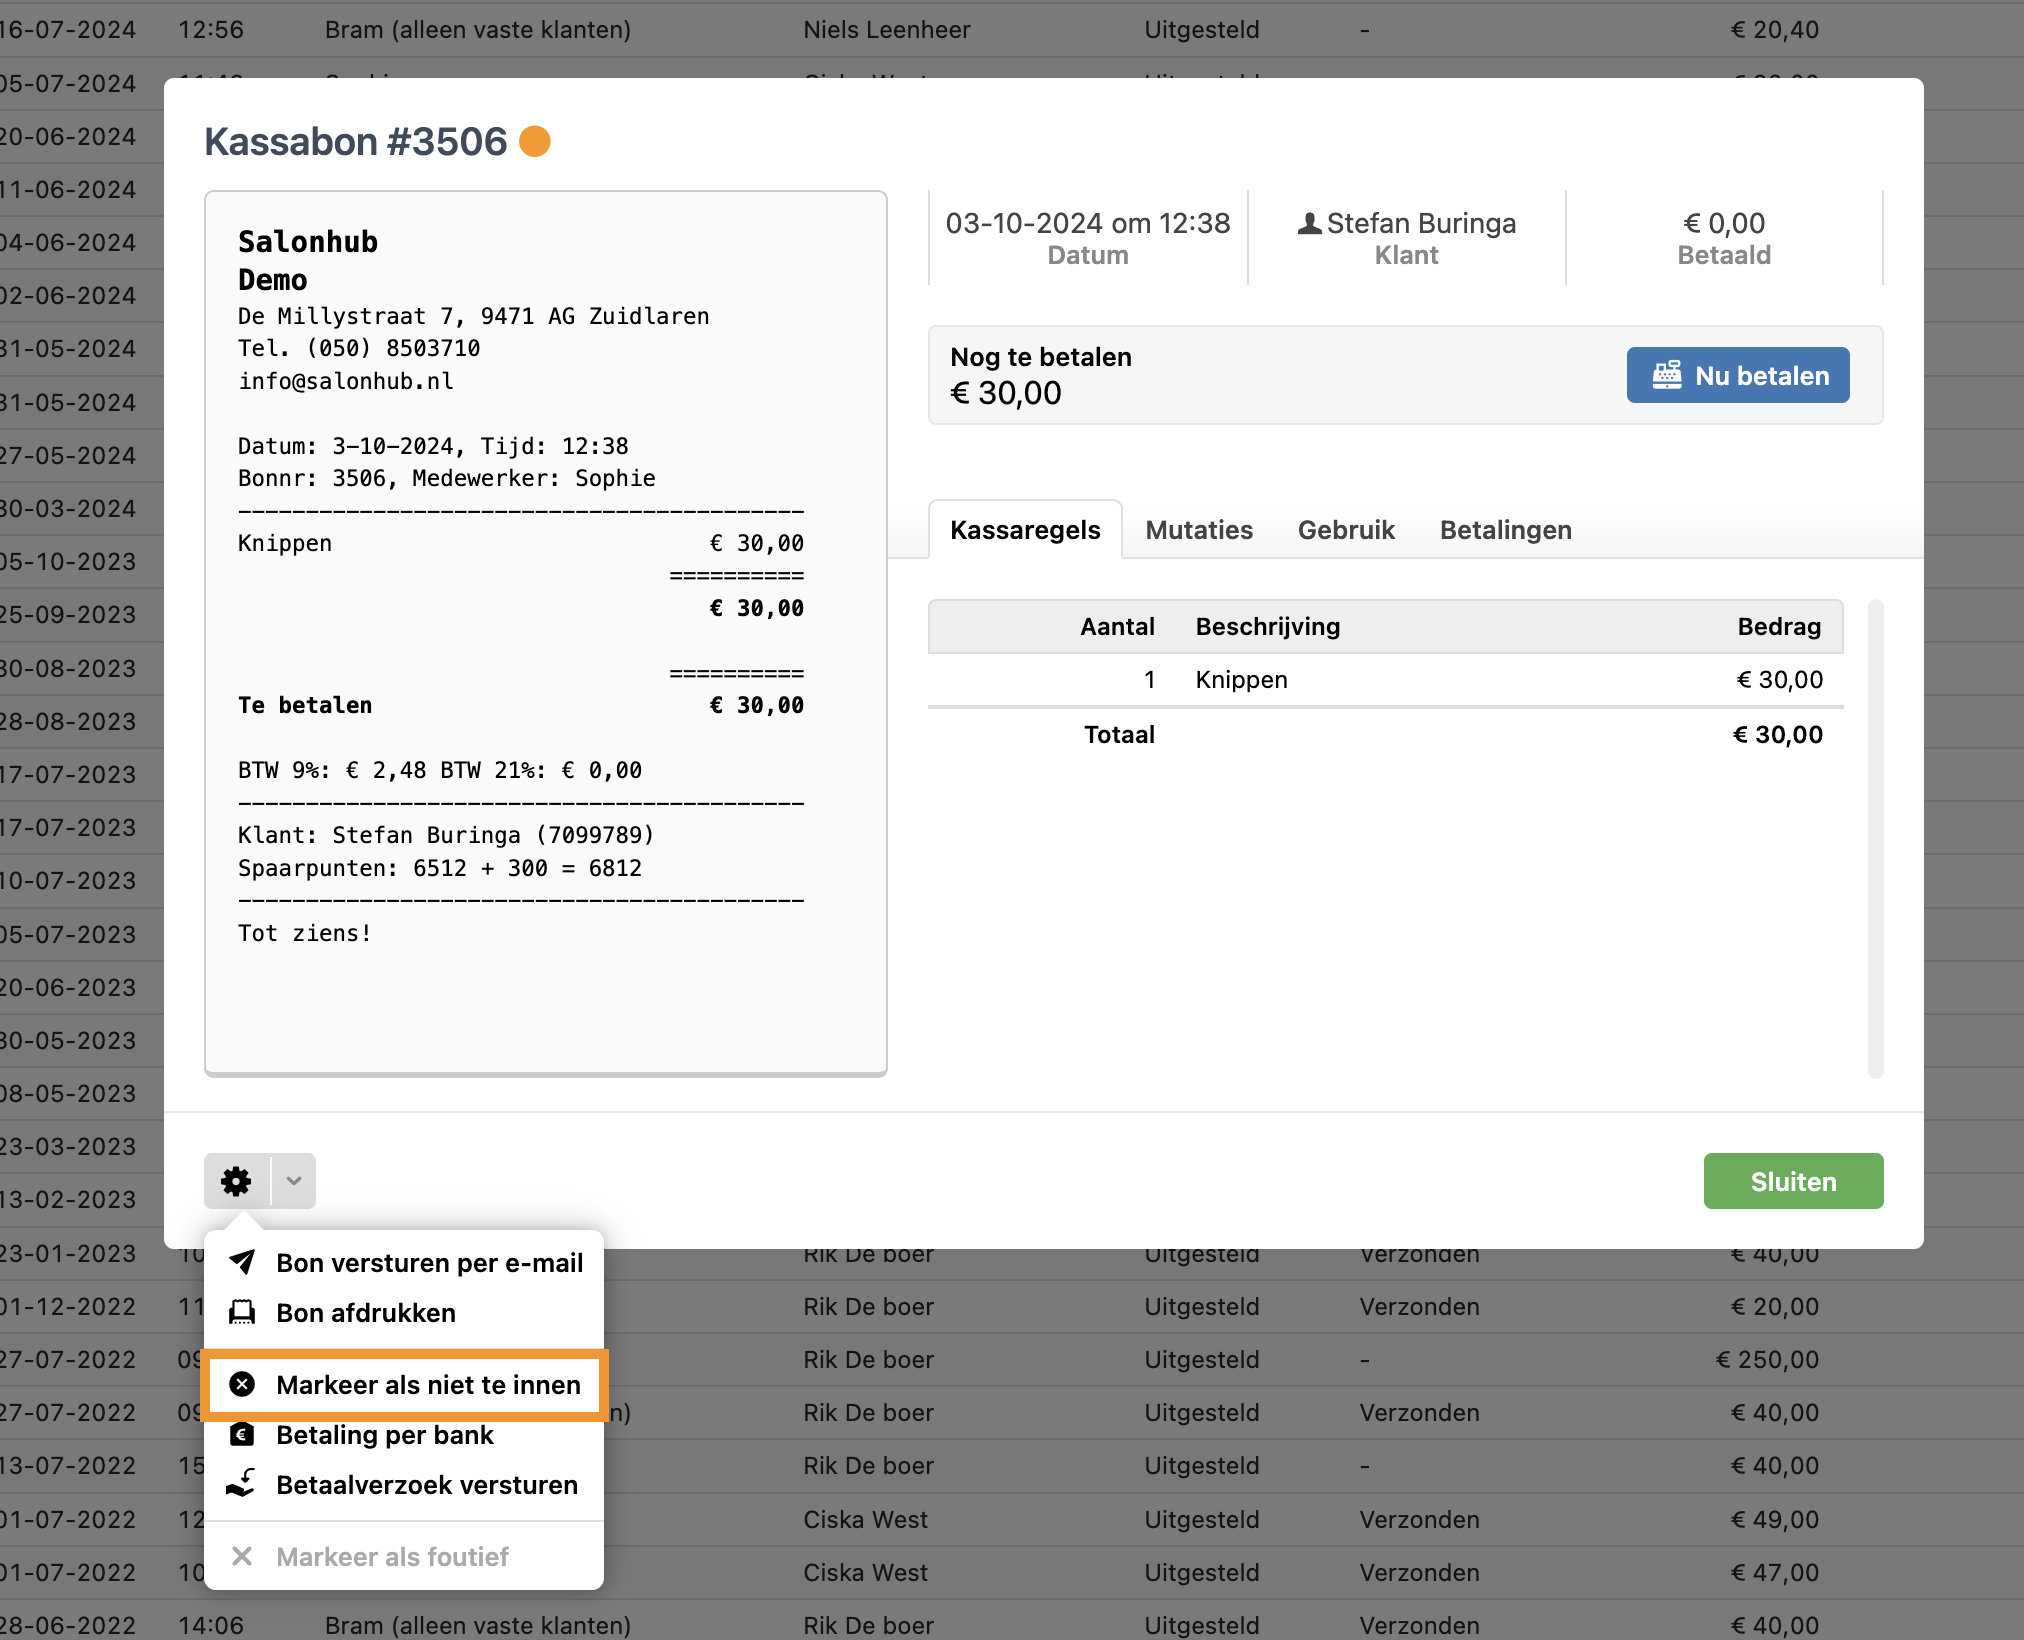The image size is (2024, 1640).
Task: Click the euro bank payment icon
Action: 242,1434
